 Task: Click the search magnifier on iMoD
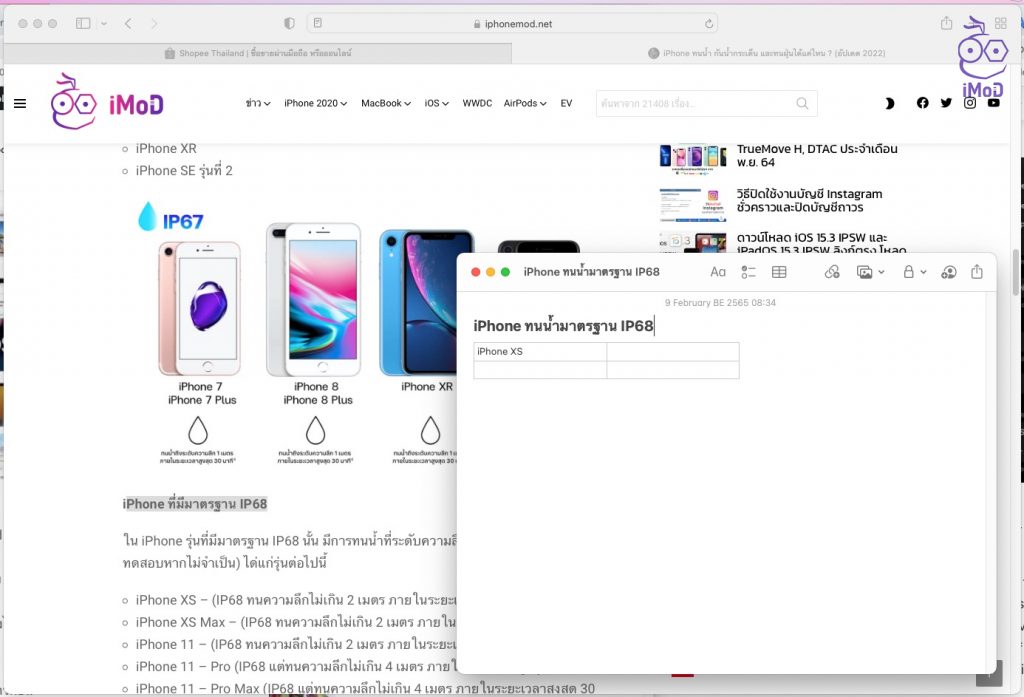(802, 103)
